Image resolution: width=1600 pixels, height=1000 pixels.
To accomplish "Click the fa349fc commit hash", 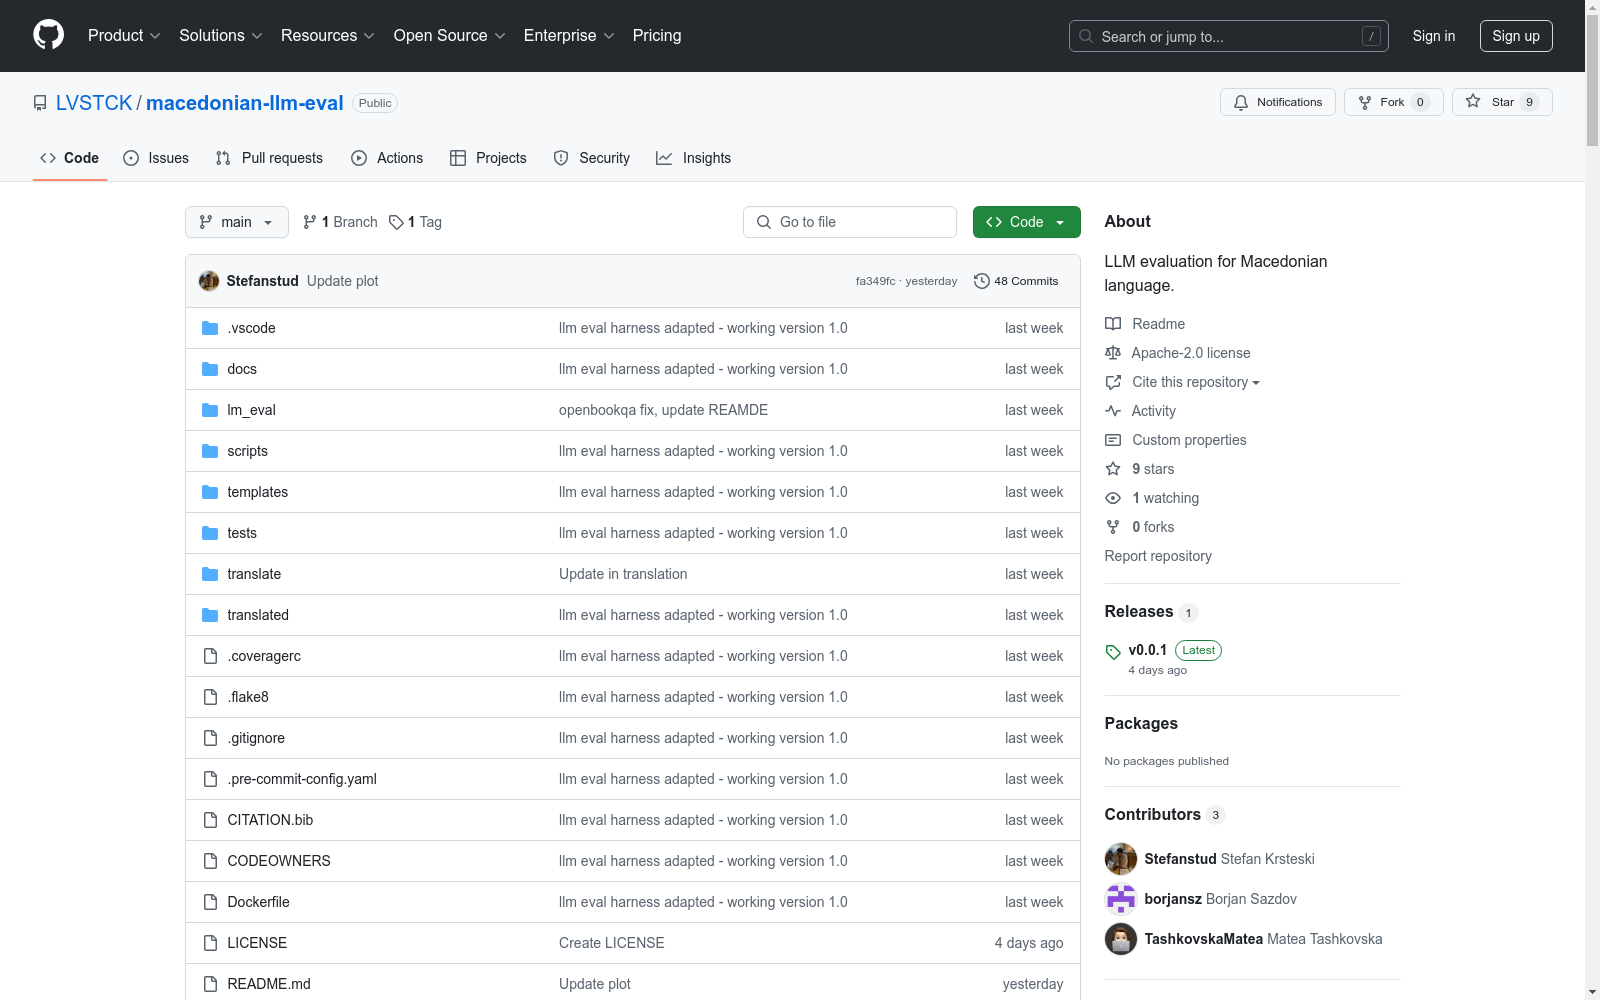I will point(876,281).
